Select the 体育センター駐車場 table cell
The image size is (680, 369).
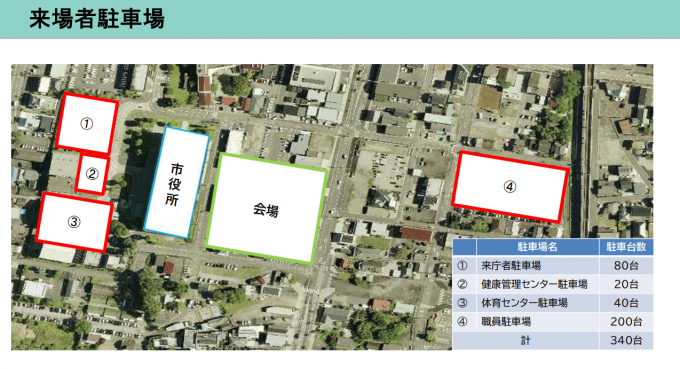coord(538,303)
